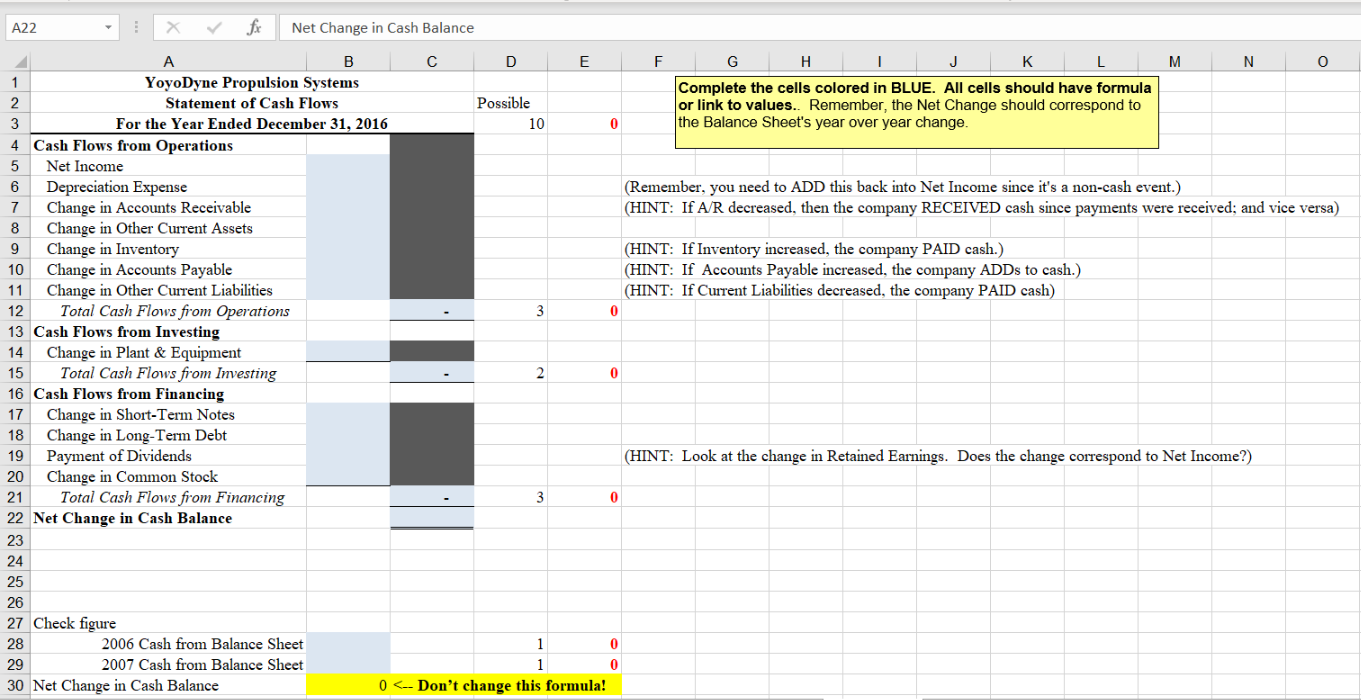1361x700 pixels.
Task: Select column O header
Action: point(1322,61)
